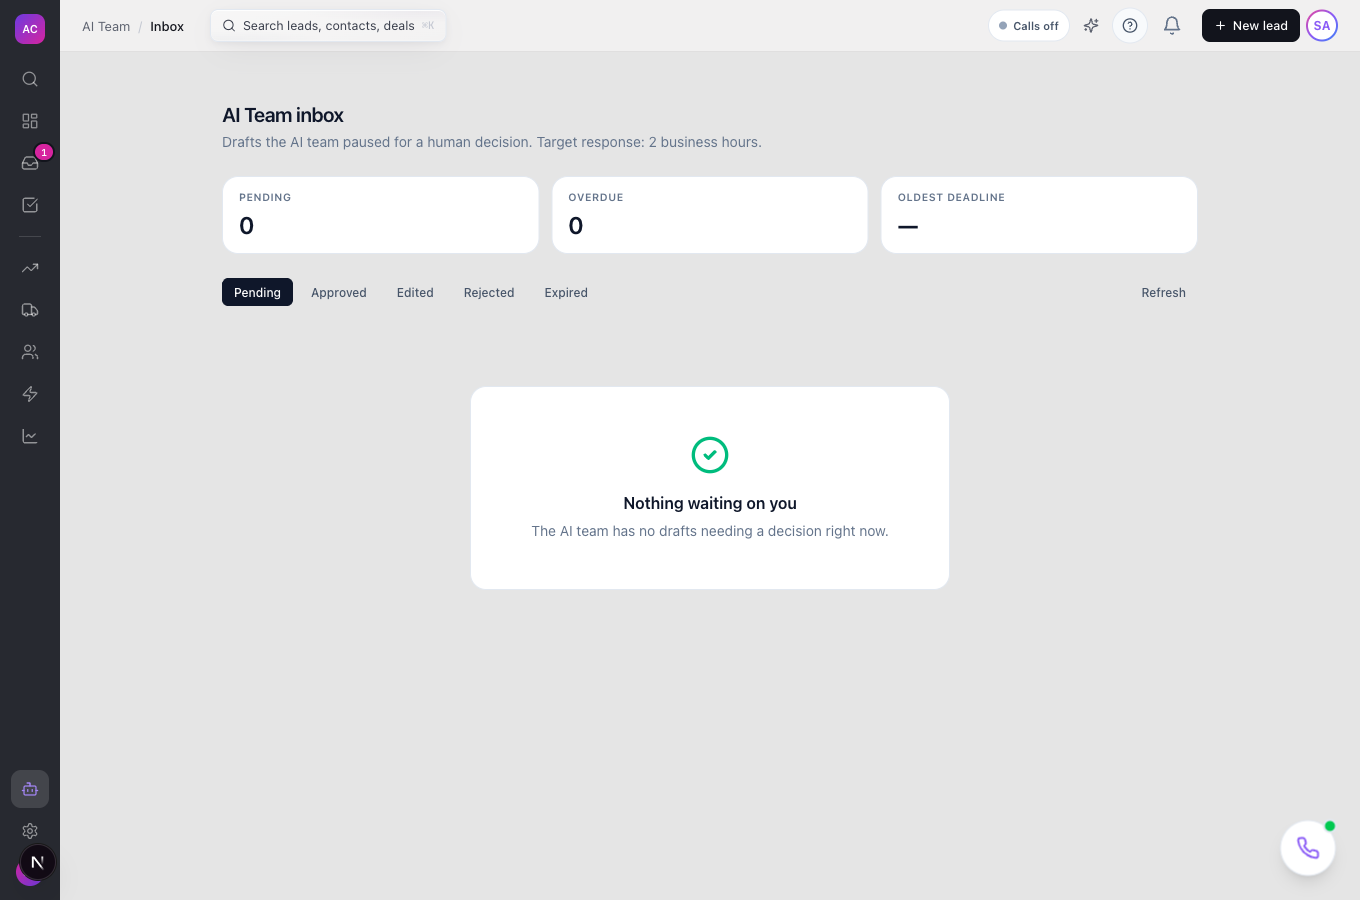The width and height of the screenshot is (1360, 900).
Task: Switch to the Edited tab
Action: click(415, 292)
